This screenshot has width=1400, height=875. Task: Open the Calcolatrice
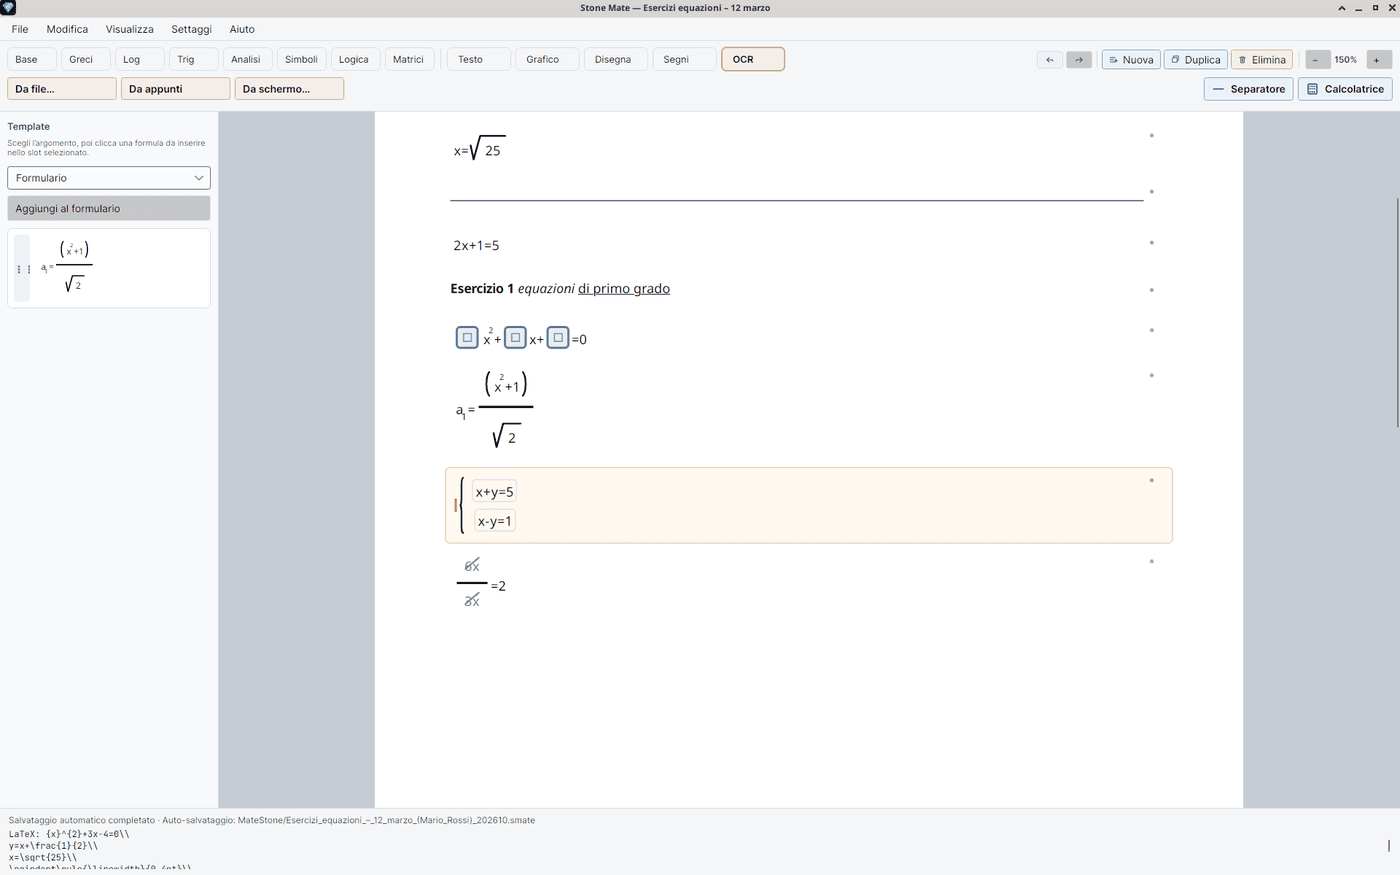pos(1345,89)
